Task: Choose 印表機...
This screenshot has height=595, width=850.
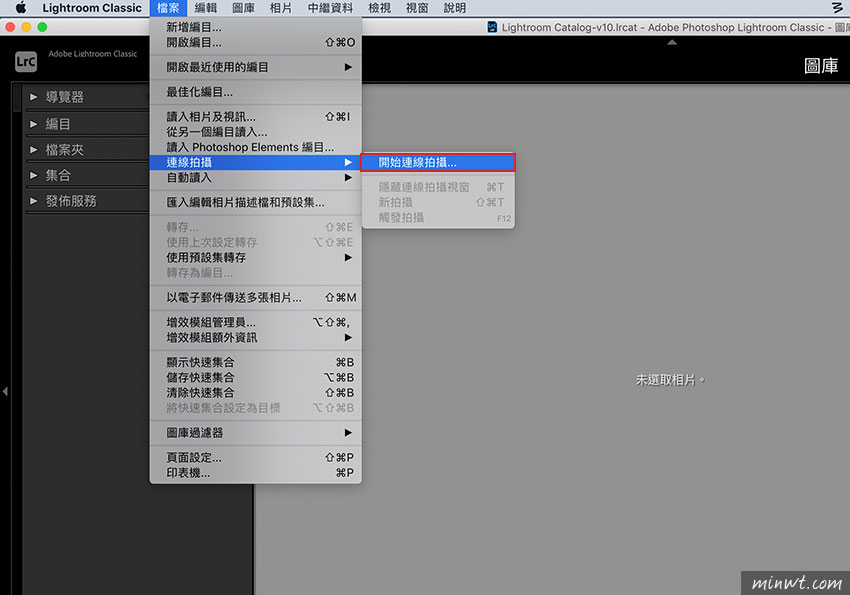Action: pos(255,473)
